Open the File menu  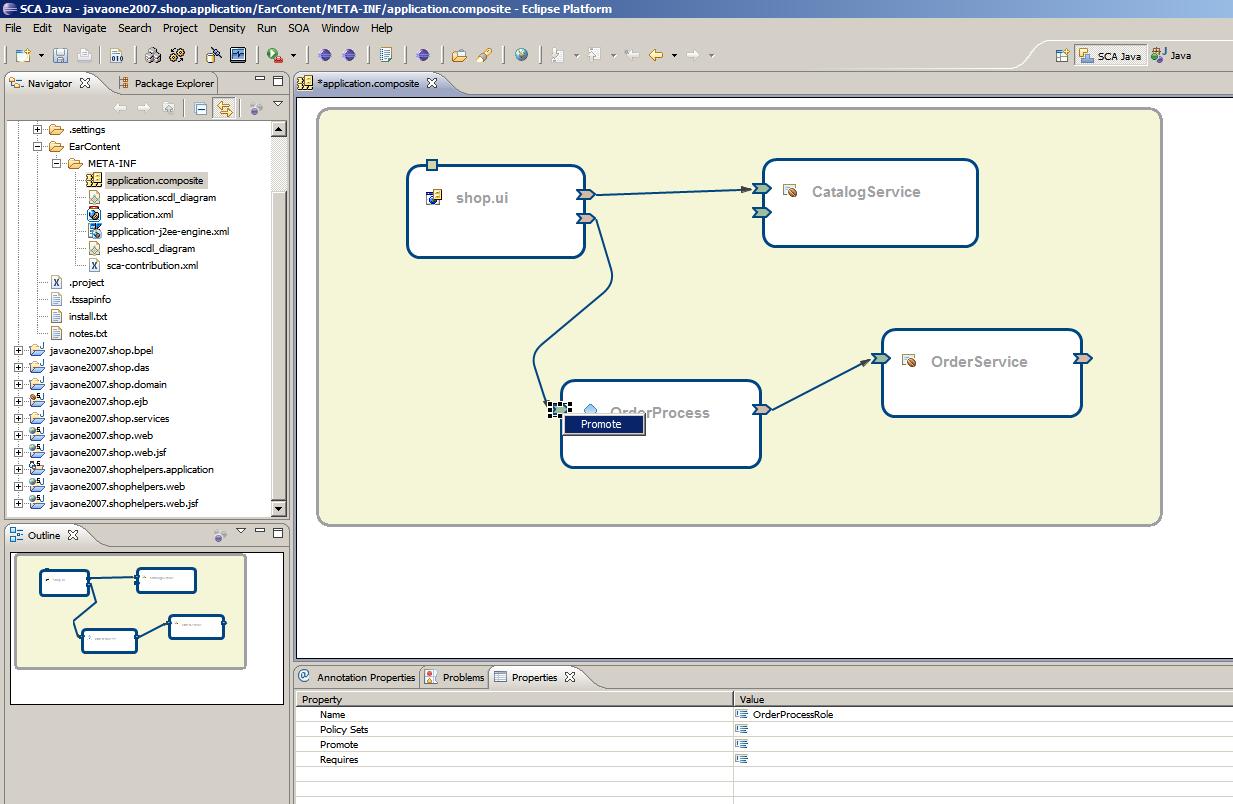13,28
